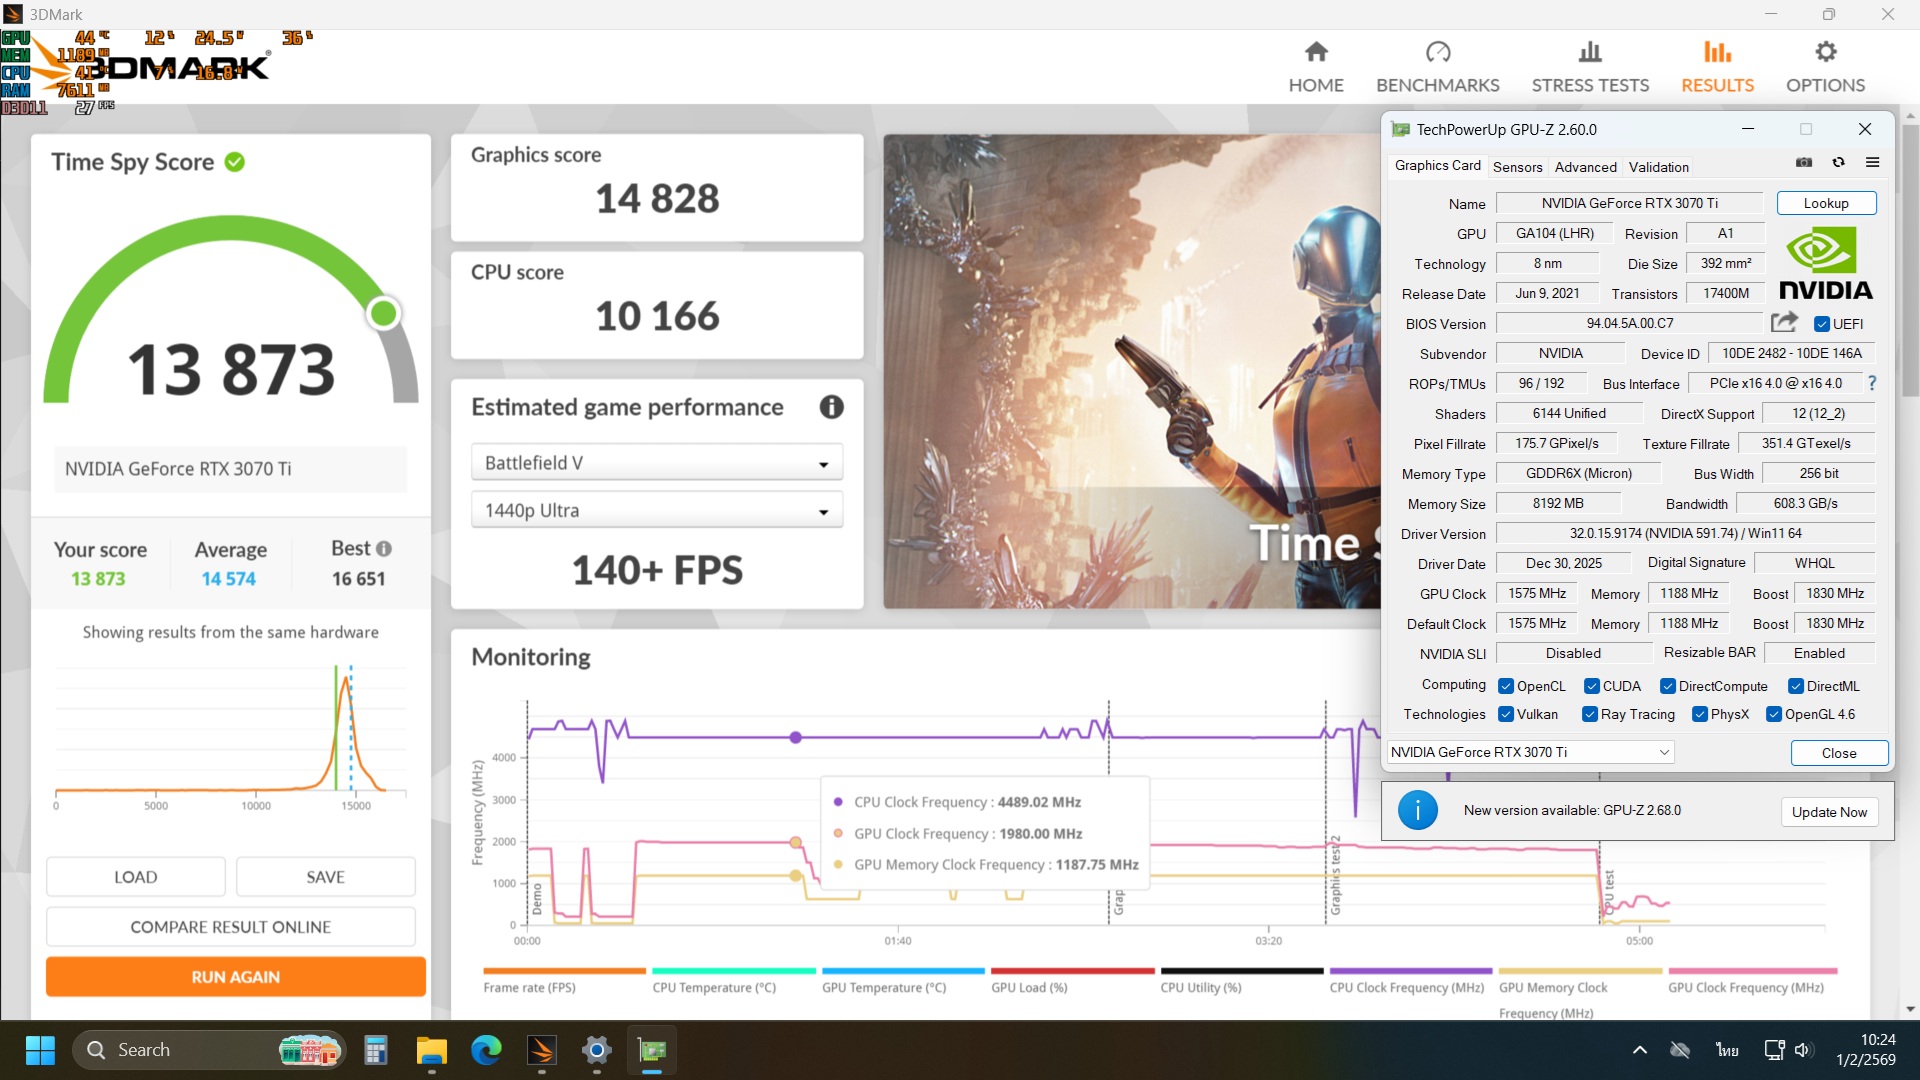Toggle the UEFI checkbox
The height and width of the screenshot is (1080, 1920).
(x=1822, y=324)
